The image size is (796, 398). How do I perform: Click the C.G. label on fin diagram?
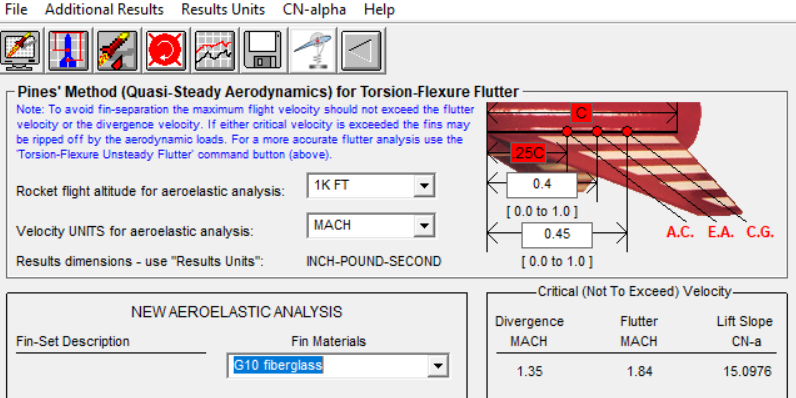coord(760,233)
